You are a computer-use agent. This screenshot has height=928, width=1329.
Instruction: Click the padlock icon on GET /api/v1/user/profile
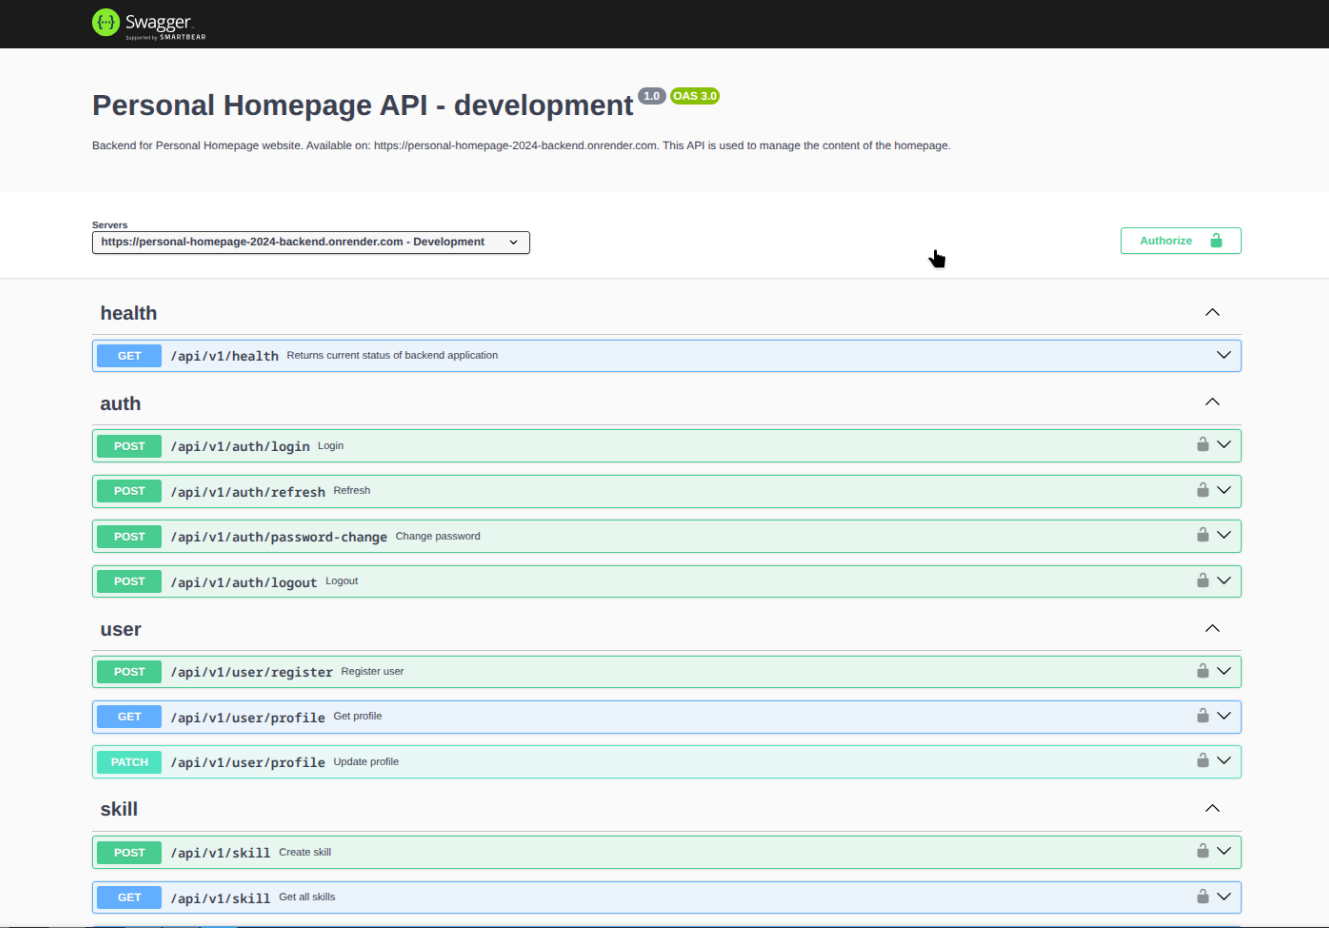(1203, 716)
